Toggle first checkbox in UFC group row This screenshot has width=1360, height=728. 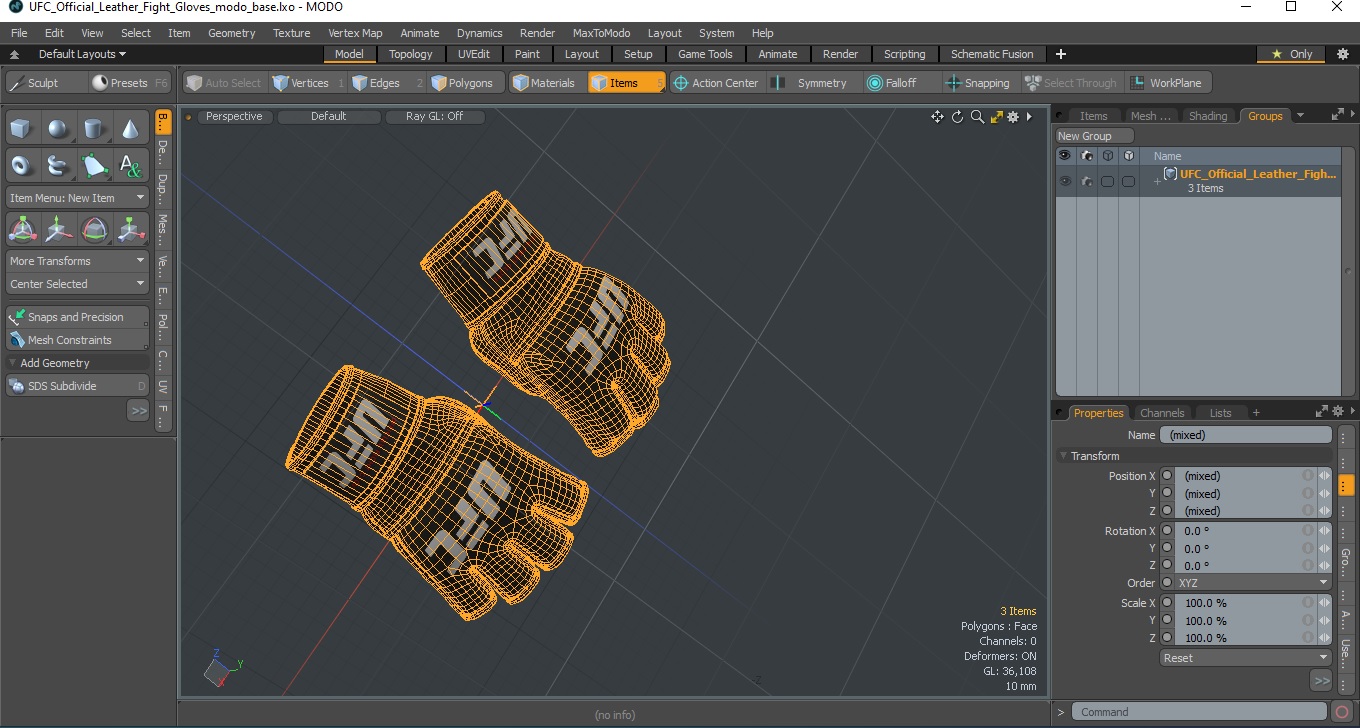(1107, 181)
